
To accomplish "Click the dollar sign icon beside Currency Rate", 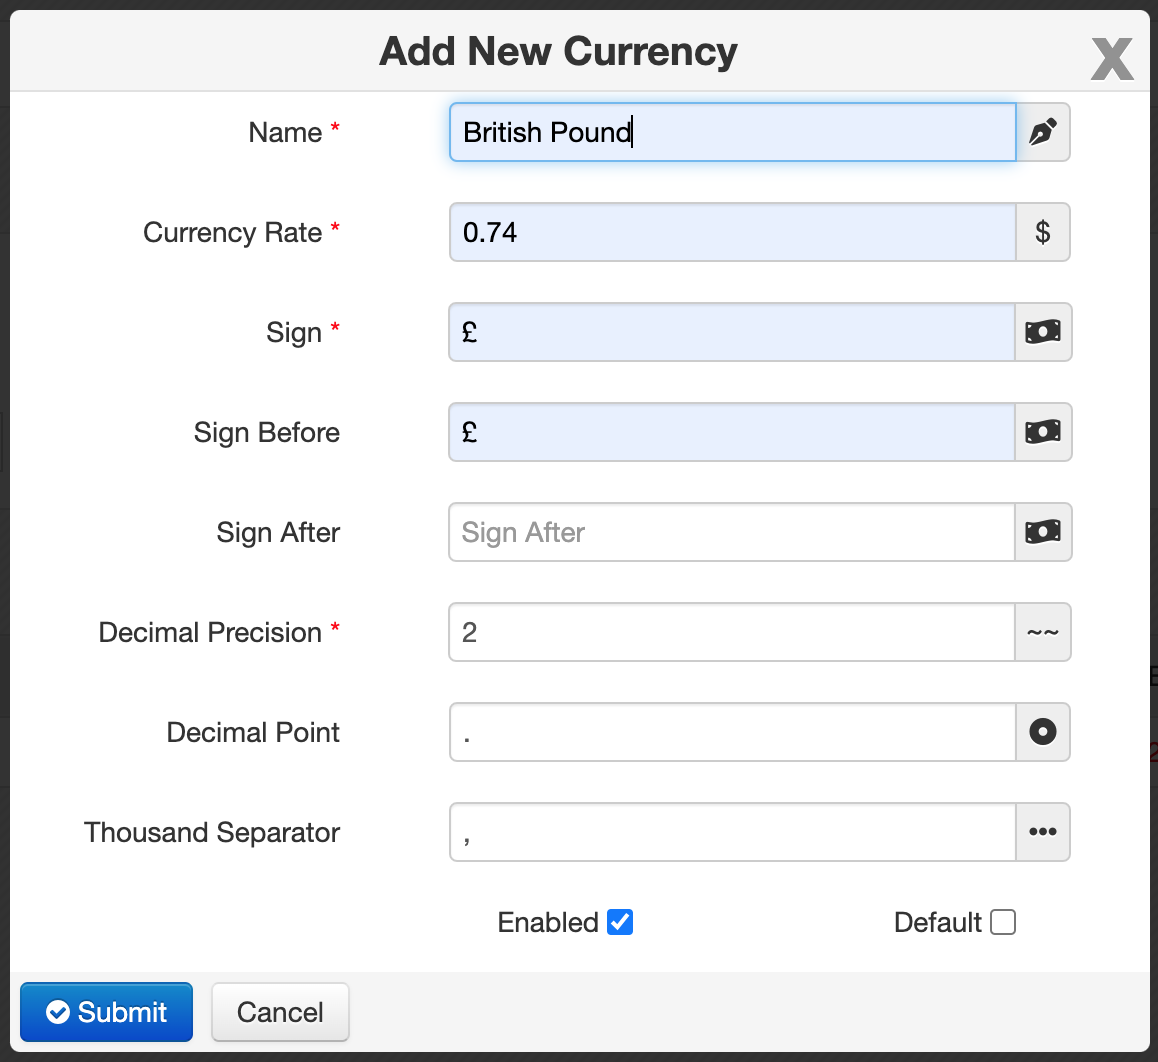I will coord(1043,232).
